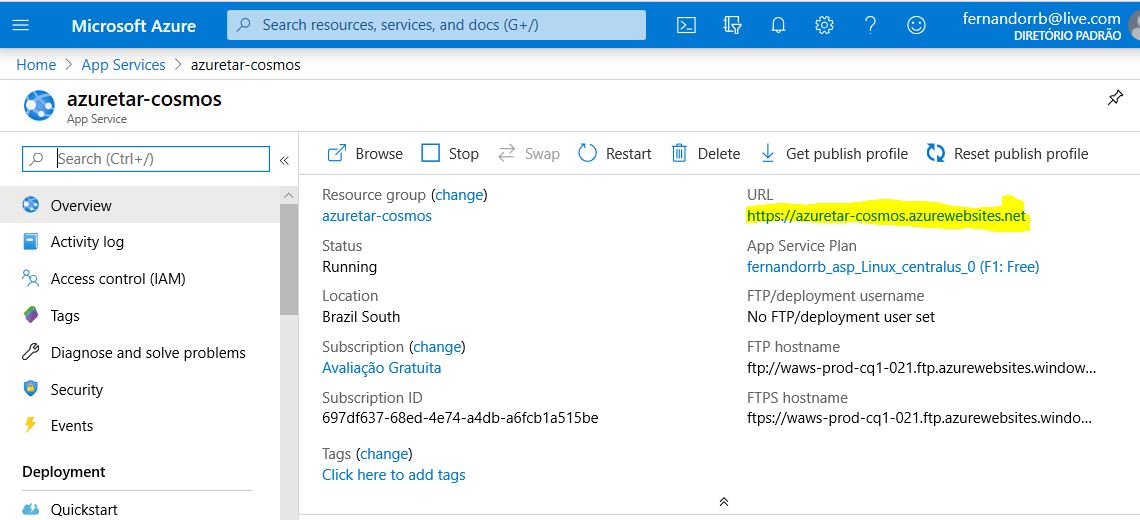Viewport: 1140px width, 520px height.
Task: Go to Home breadcrumb
Action: 36,65
